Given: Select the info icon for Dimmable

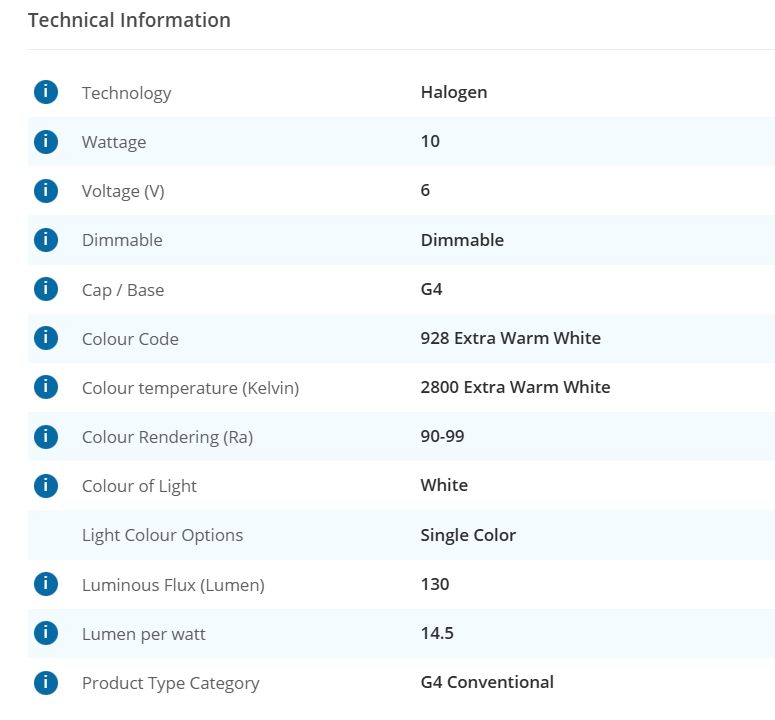Looking at the screenshot, I should click(46, 239).
